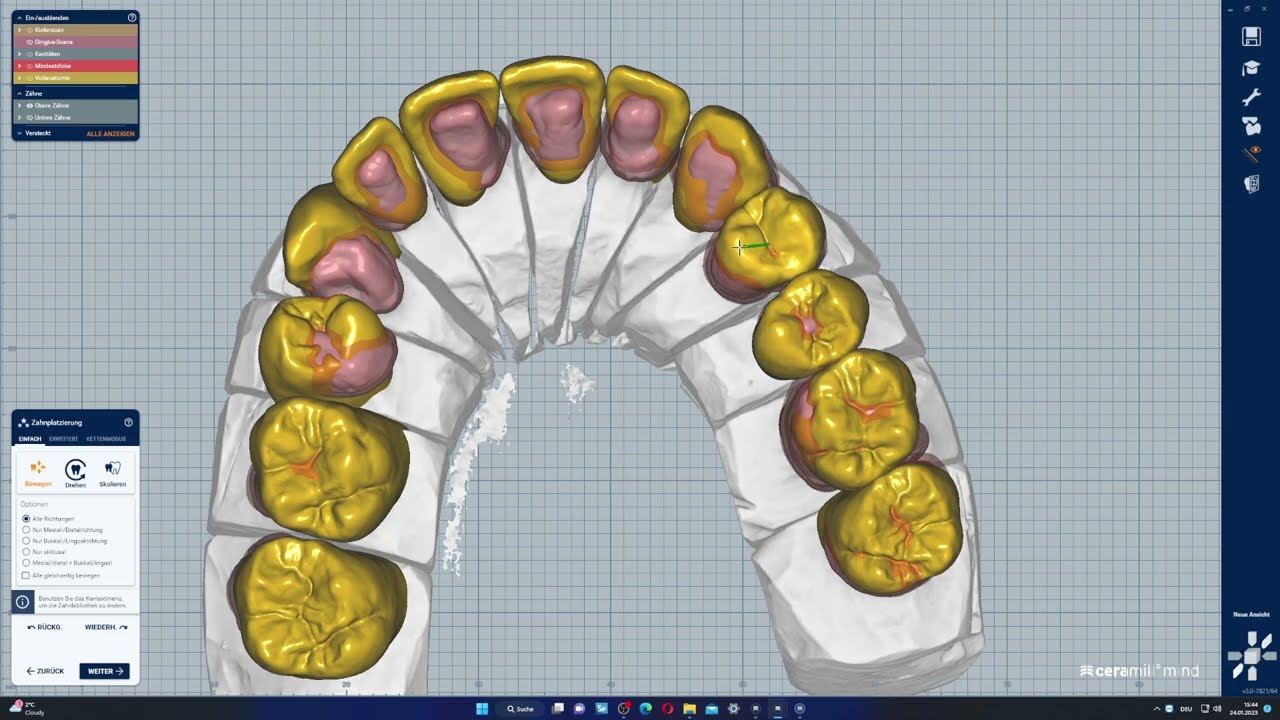Screen dimensions: 1280x720
Task: Switch to the KETTENMODUS tab
Action: (x=106, y=439)
